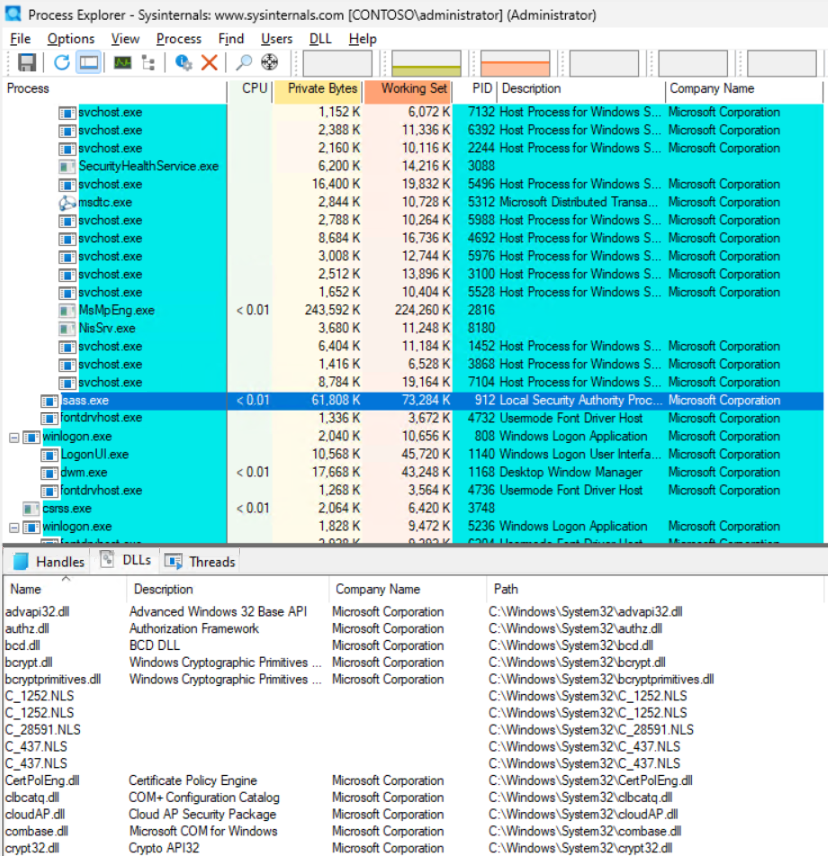Click the orange physical memory mini graph
828x856 pixels.
click(x=515, y=63)
